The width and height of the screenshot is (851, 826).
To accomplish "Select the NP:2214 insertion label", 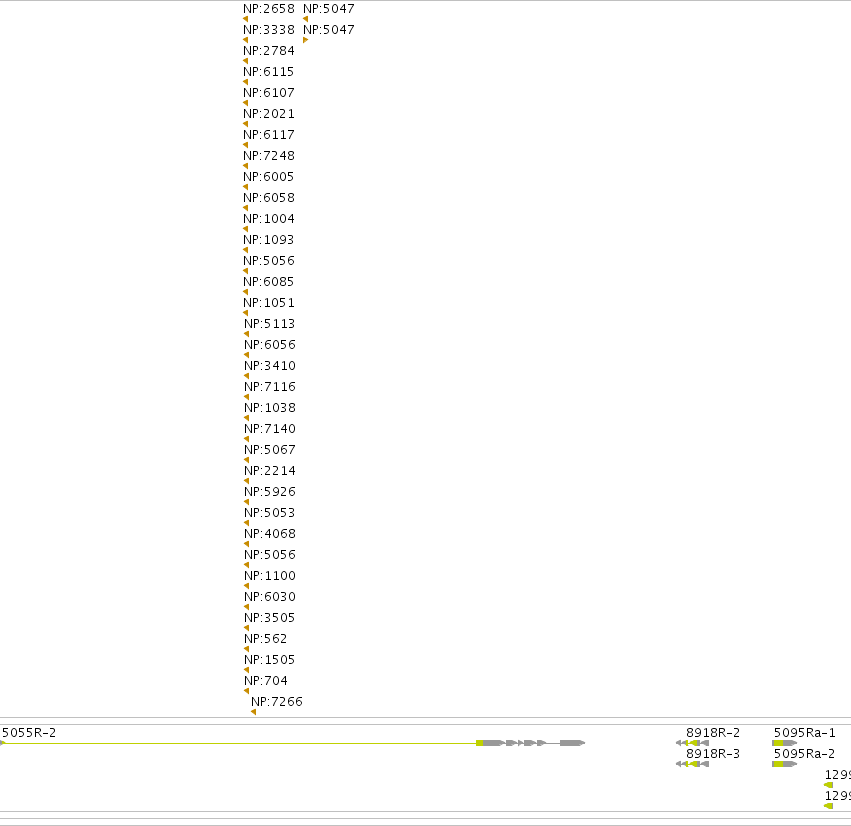I will click(x=270, y=471).
